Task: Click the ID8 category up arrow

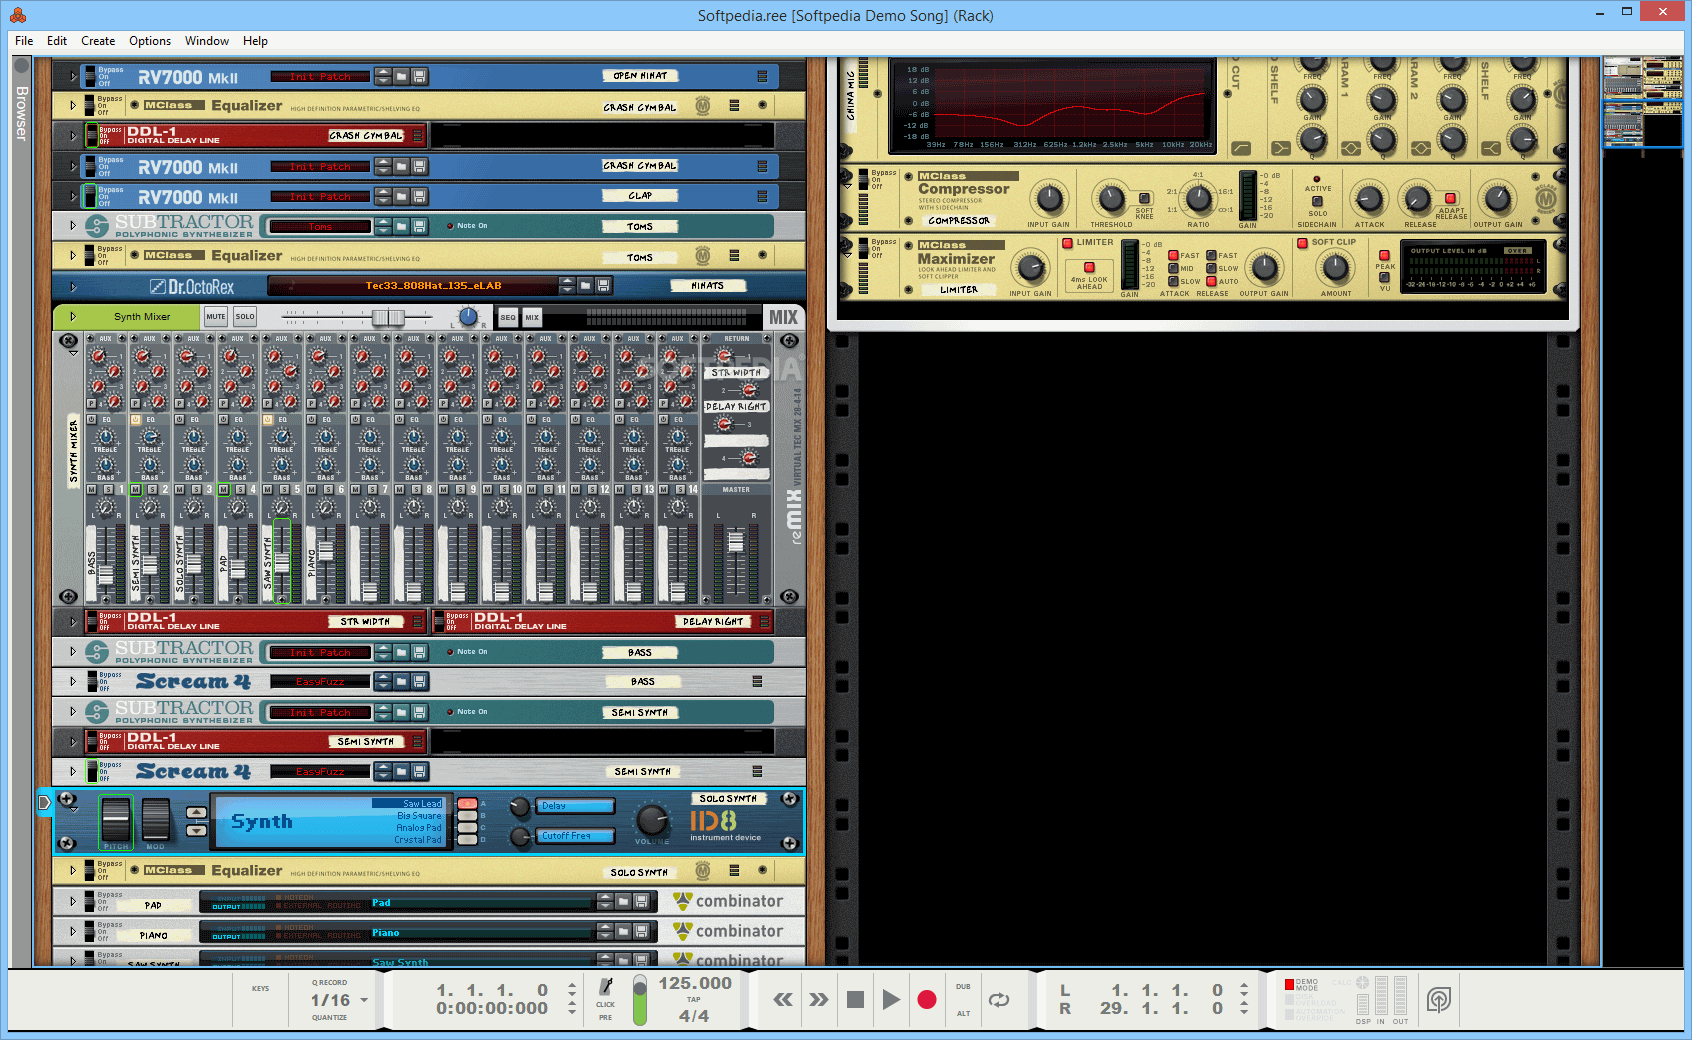Action: [197, 813]
